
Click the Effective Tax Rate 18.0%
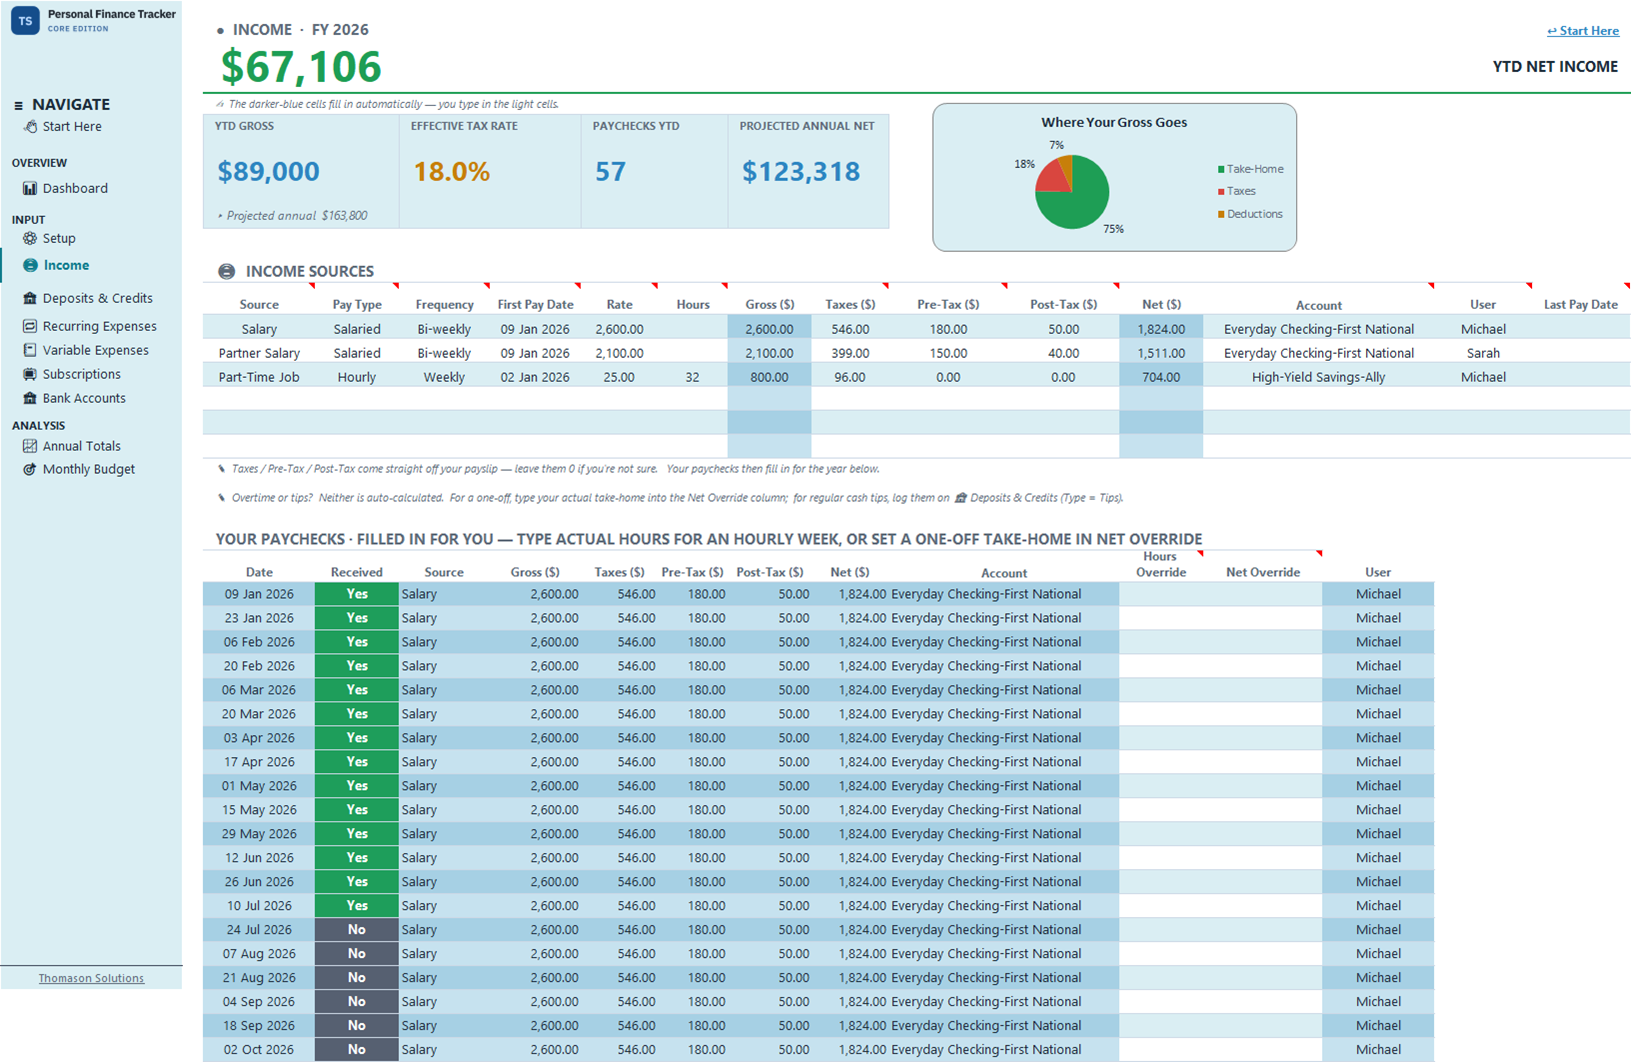pos(452,172)
